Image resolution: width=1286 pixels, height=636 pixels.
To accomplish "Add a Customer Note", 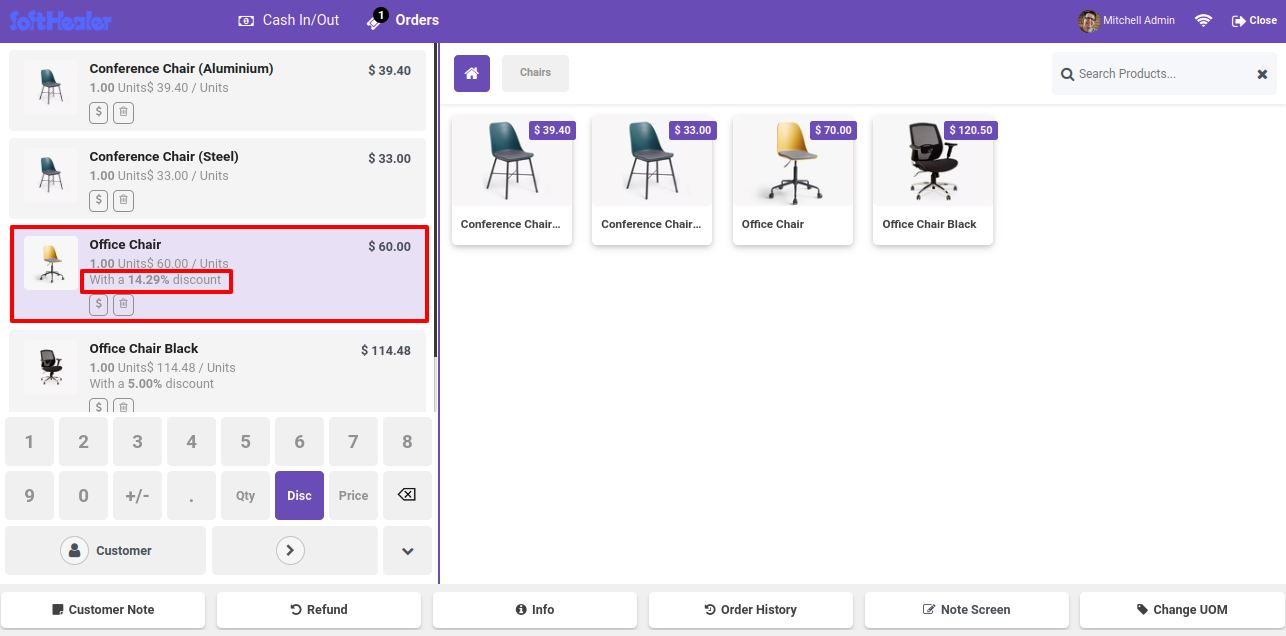I will tap(103, 610).
